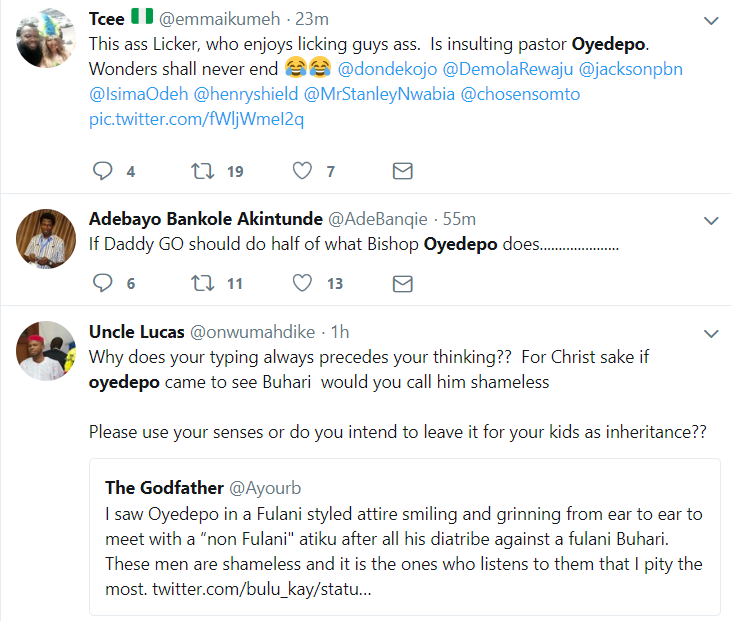Send Tcee's tweet via direct message
Viewport: 732px width, 621px height.
402,171
